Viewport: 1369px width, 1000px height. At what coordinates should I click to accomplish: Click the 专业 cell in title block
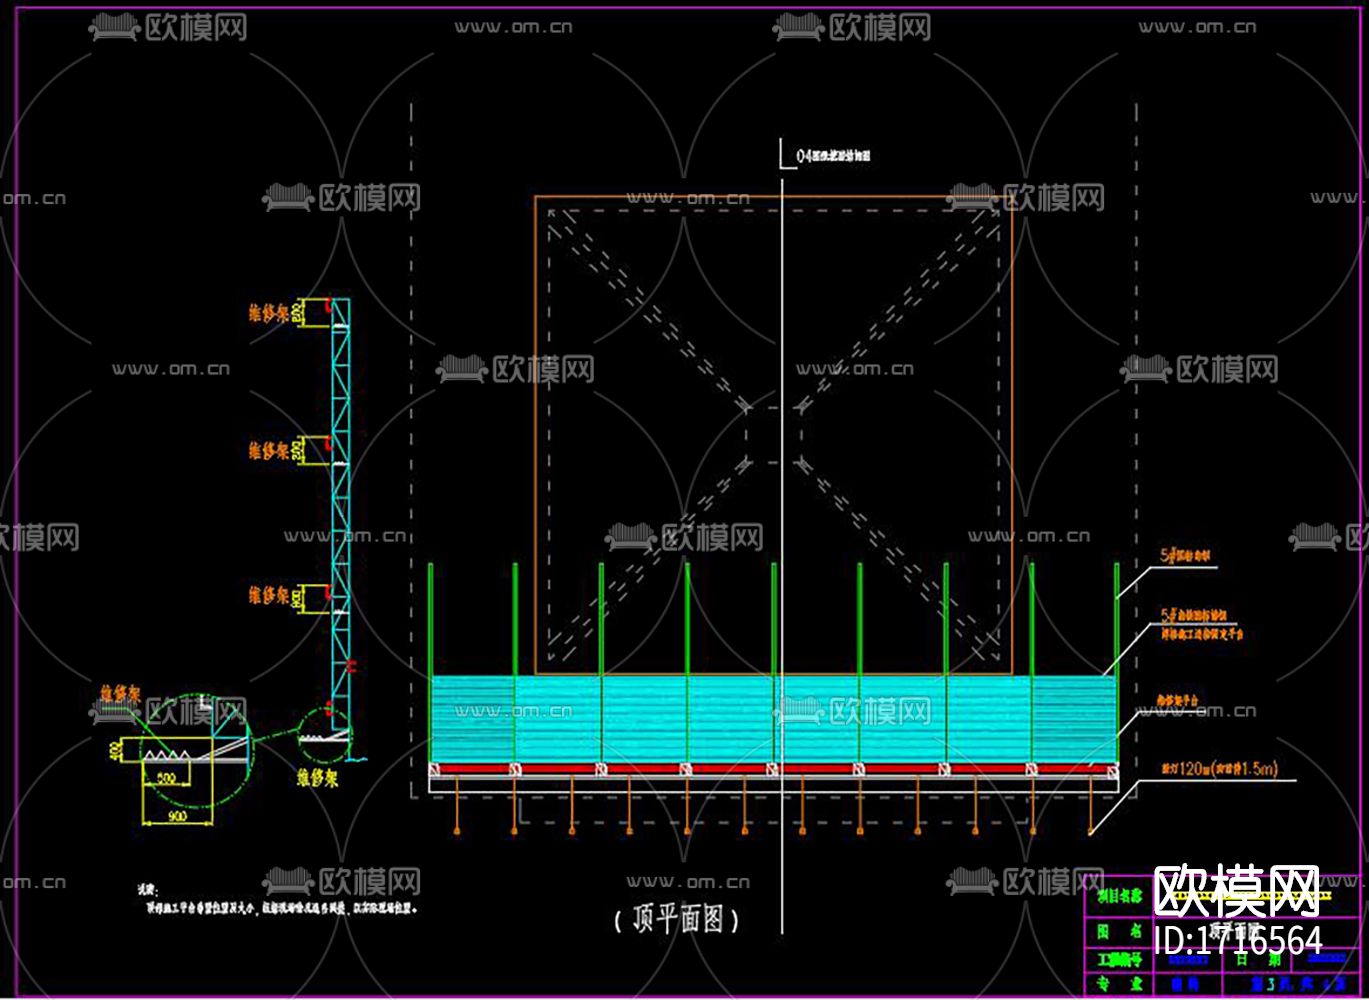(1118, 984)
